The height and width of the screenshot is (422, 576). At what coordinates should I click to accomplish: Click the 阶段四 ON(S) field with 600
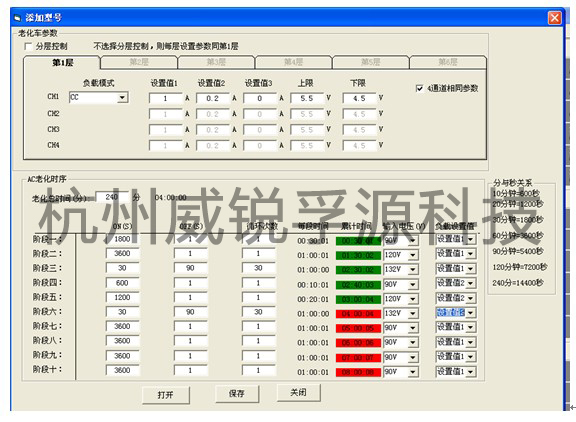coord(122,283)
